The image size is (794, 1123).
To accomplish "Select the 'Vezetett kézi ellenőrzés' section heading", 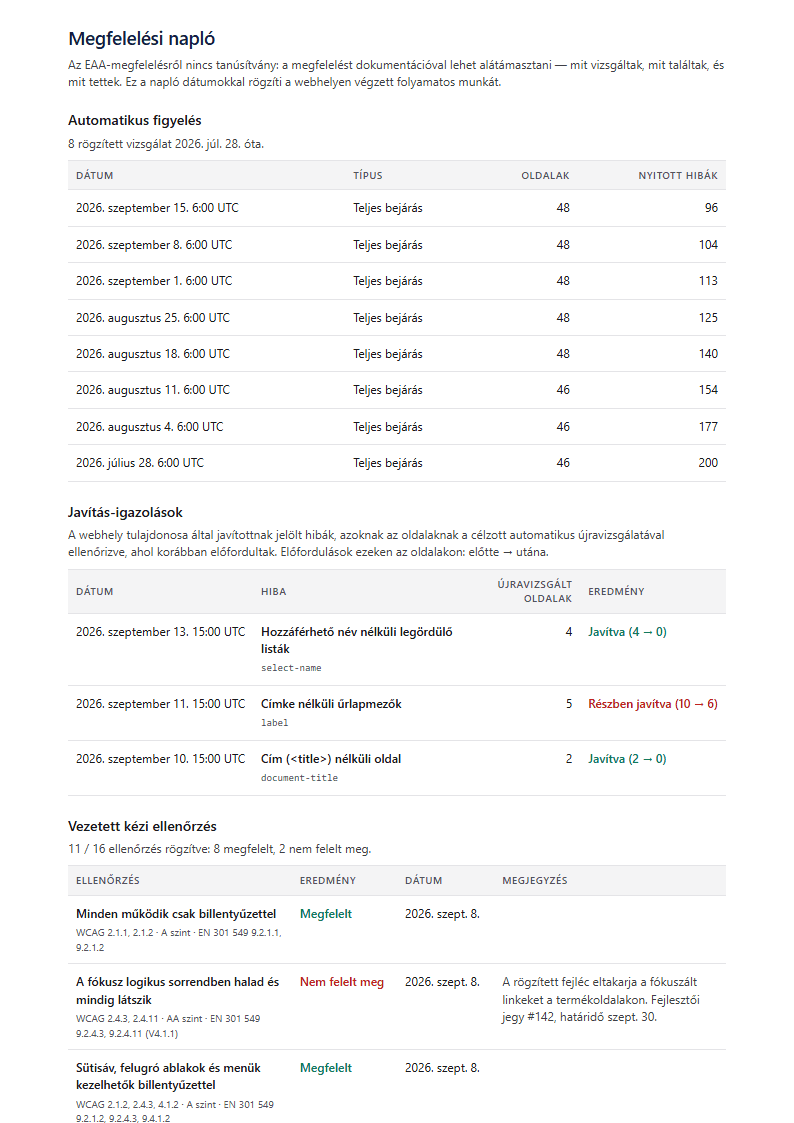I will click(142, 826).
